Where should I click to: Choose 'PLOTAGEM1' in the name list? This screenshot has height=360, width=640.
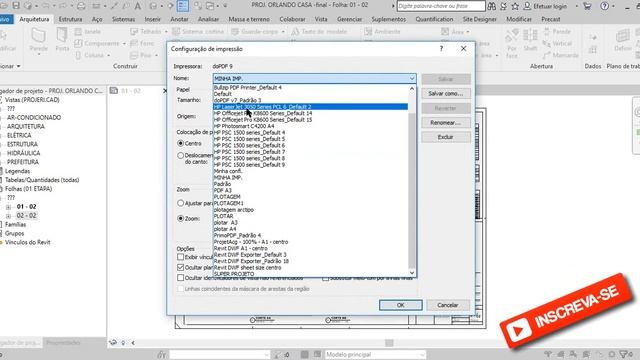click(x=229, y=203)
